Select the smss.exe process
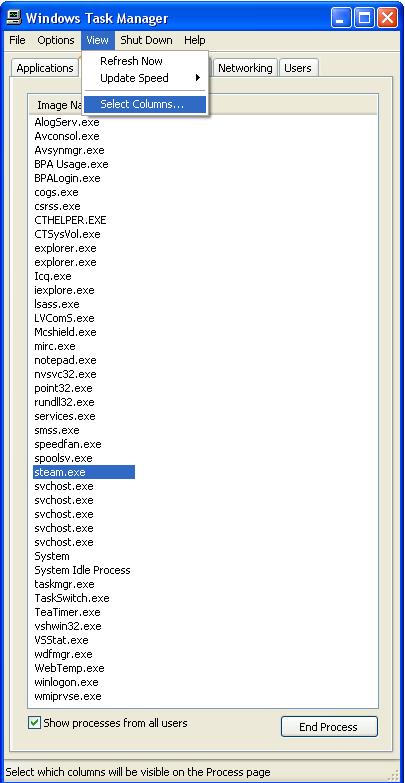The image size is (405, 783). [57, 430]
